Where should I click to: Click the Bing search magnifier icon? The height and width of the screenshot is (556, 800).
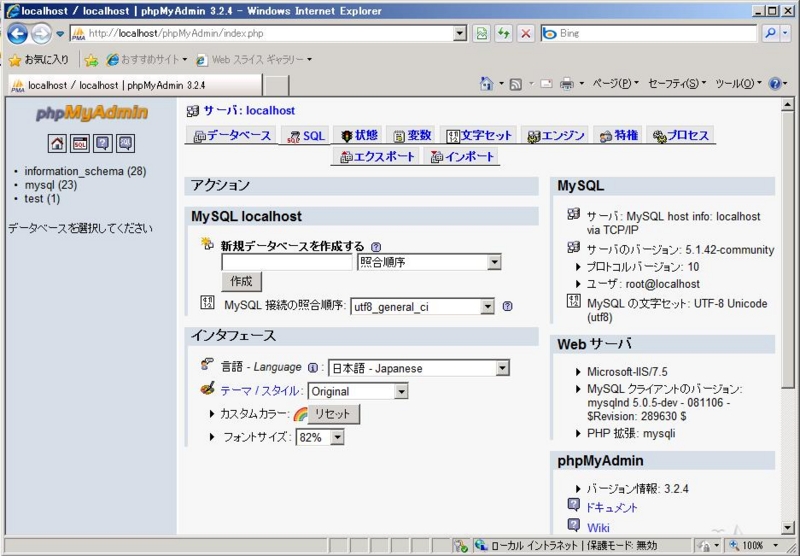pos(770,34)
